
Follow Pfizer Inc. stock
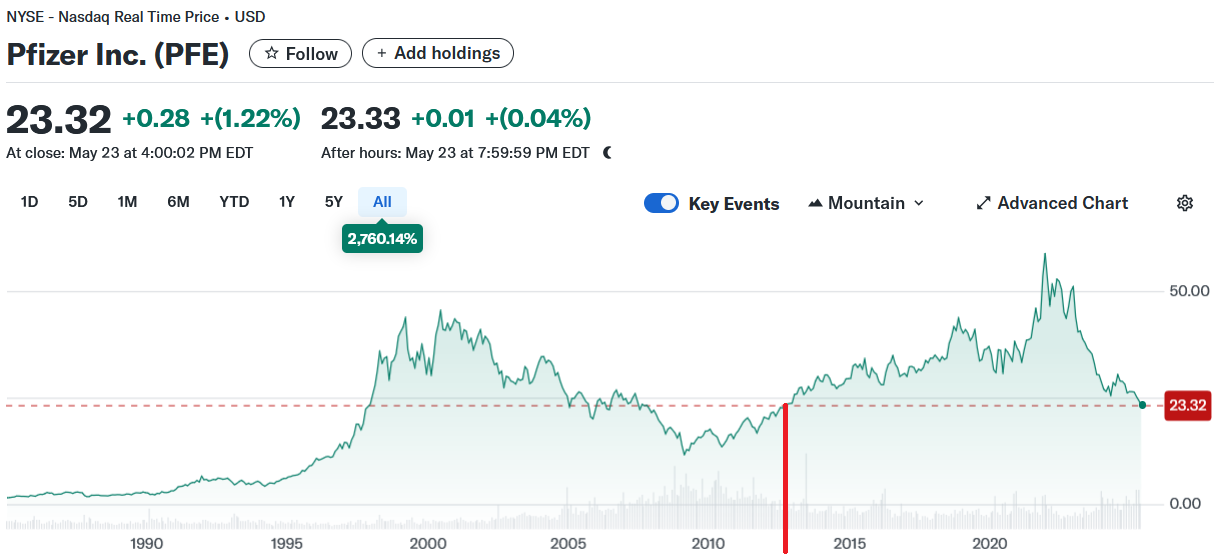(300, 53)
